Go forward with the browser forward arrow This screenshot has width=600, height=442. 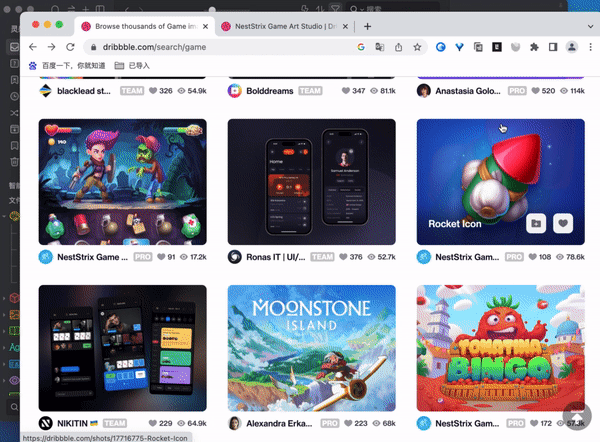(51, 47)
